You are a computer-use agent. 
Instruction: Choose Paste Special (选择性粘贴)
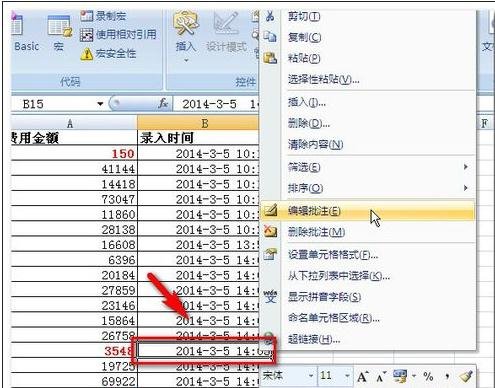pos(368,79)
